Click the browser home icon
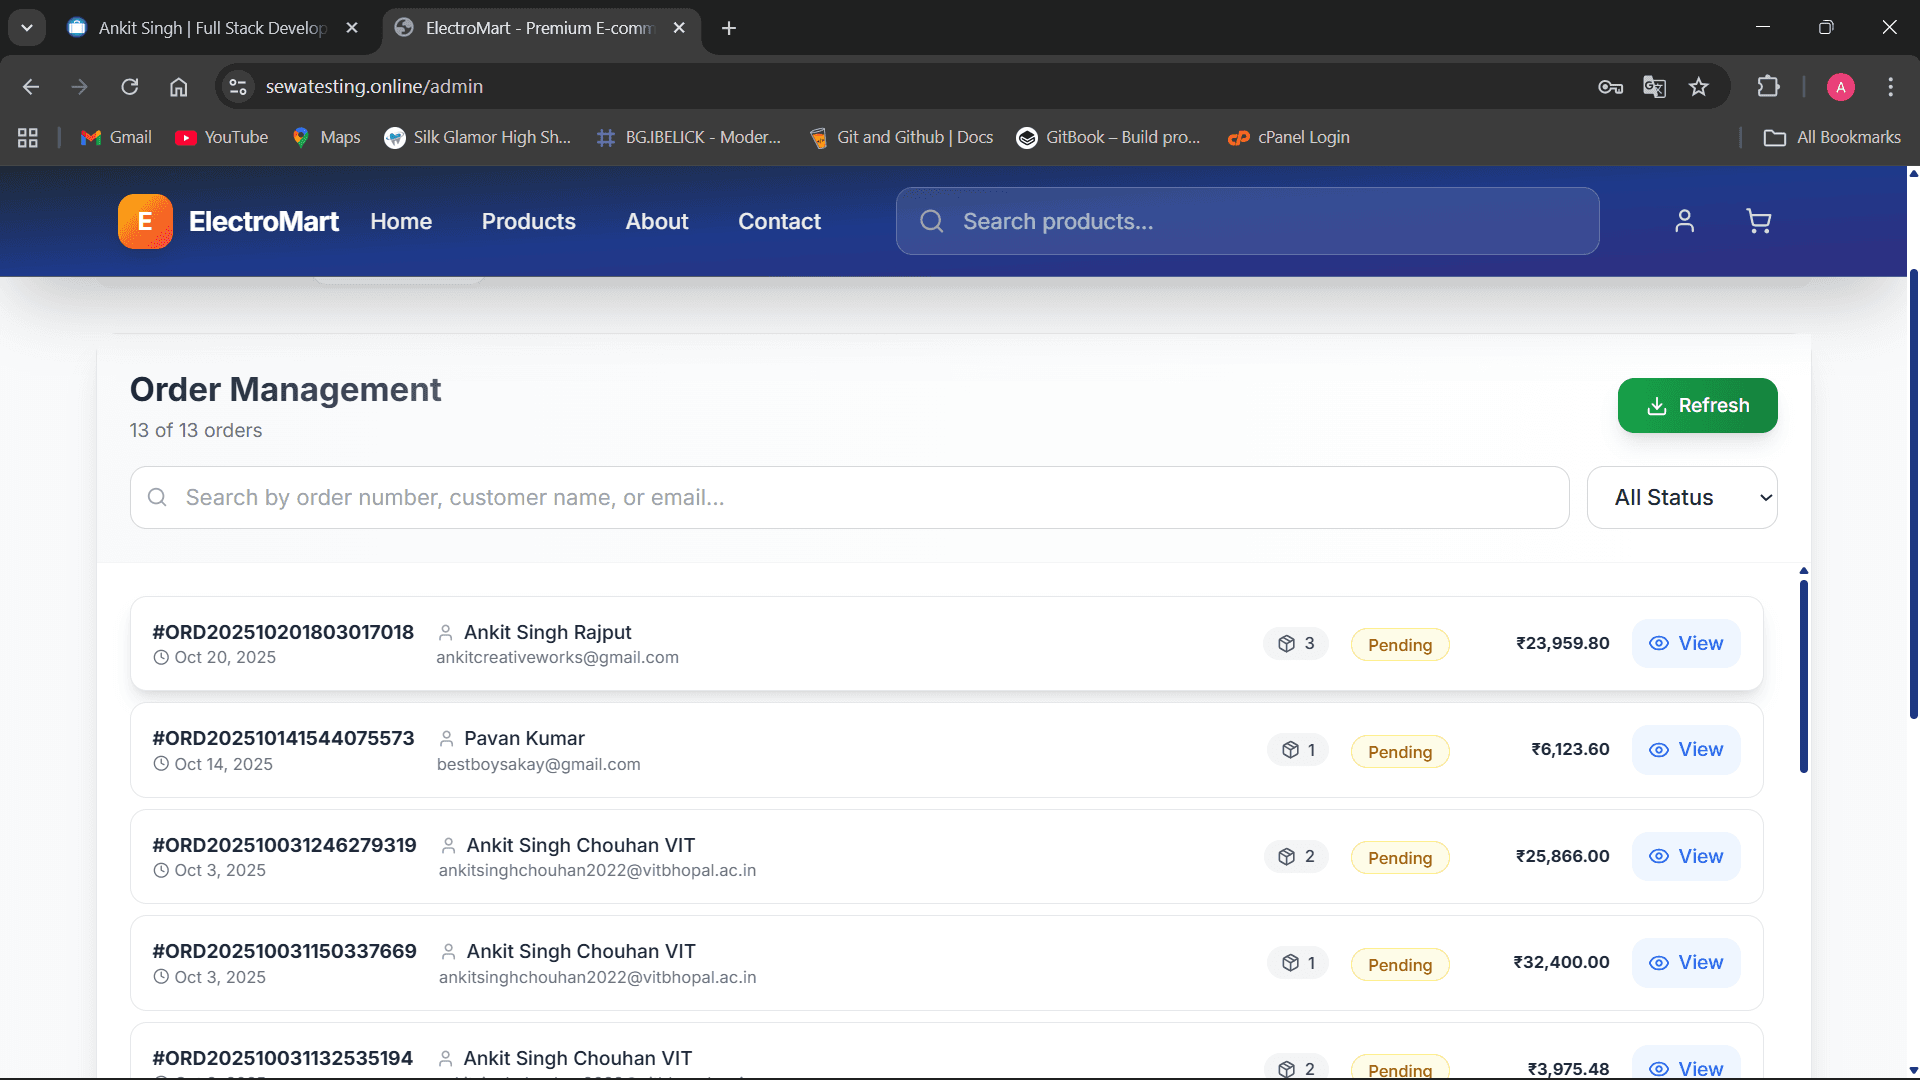This screenshot has width=1920, height=1080. 178,87
